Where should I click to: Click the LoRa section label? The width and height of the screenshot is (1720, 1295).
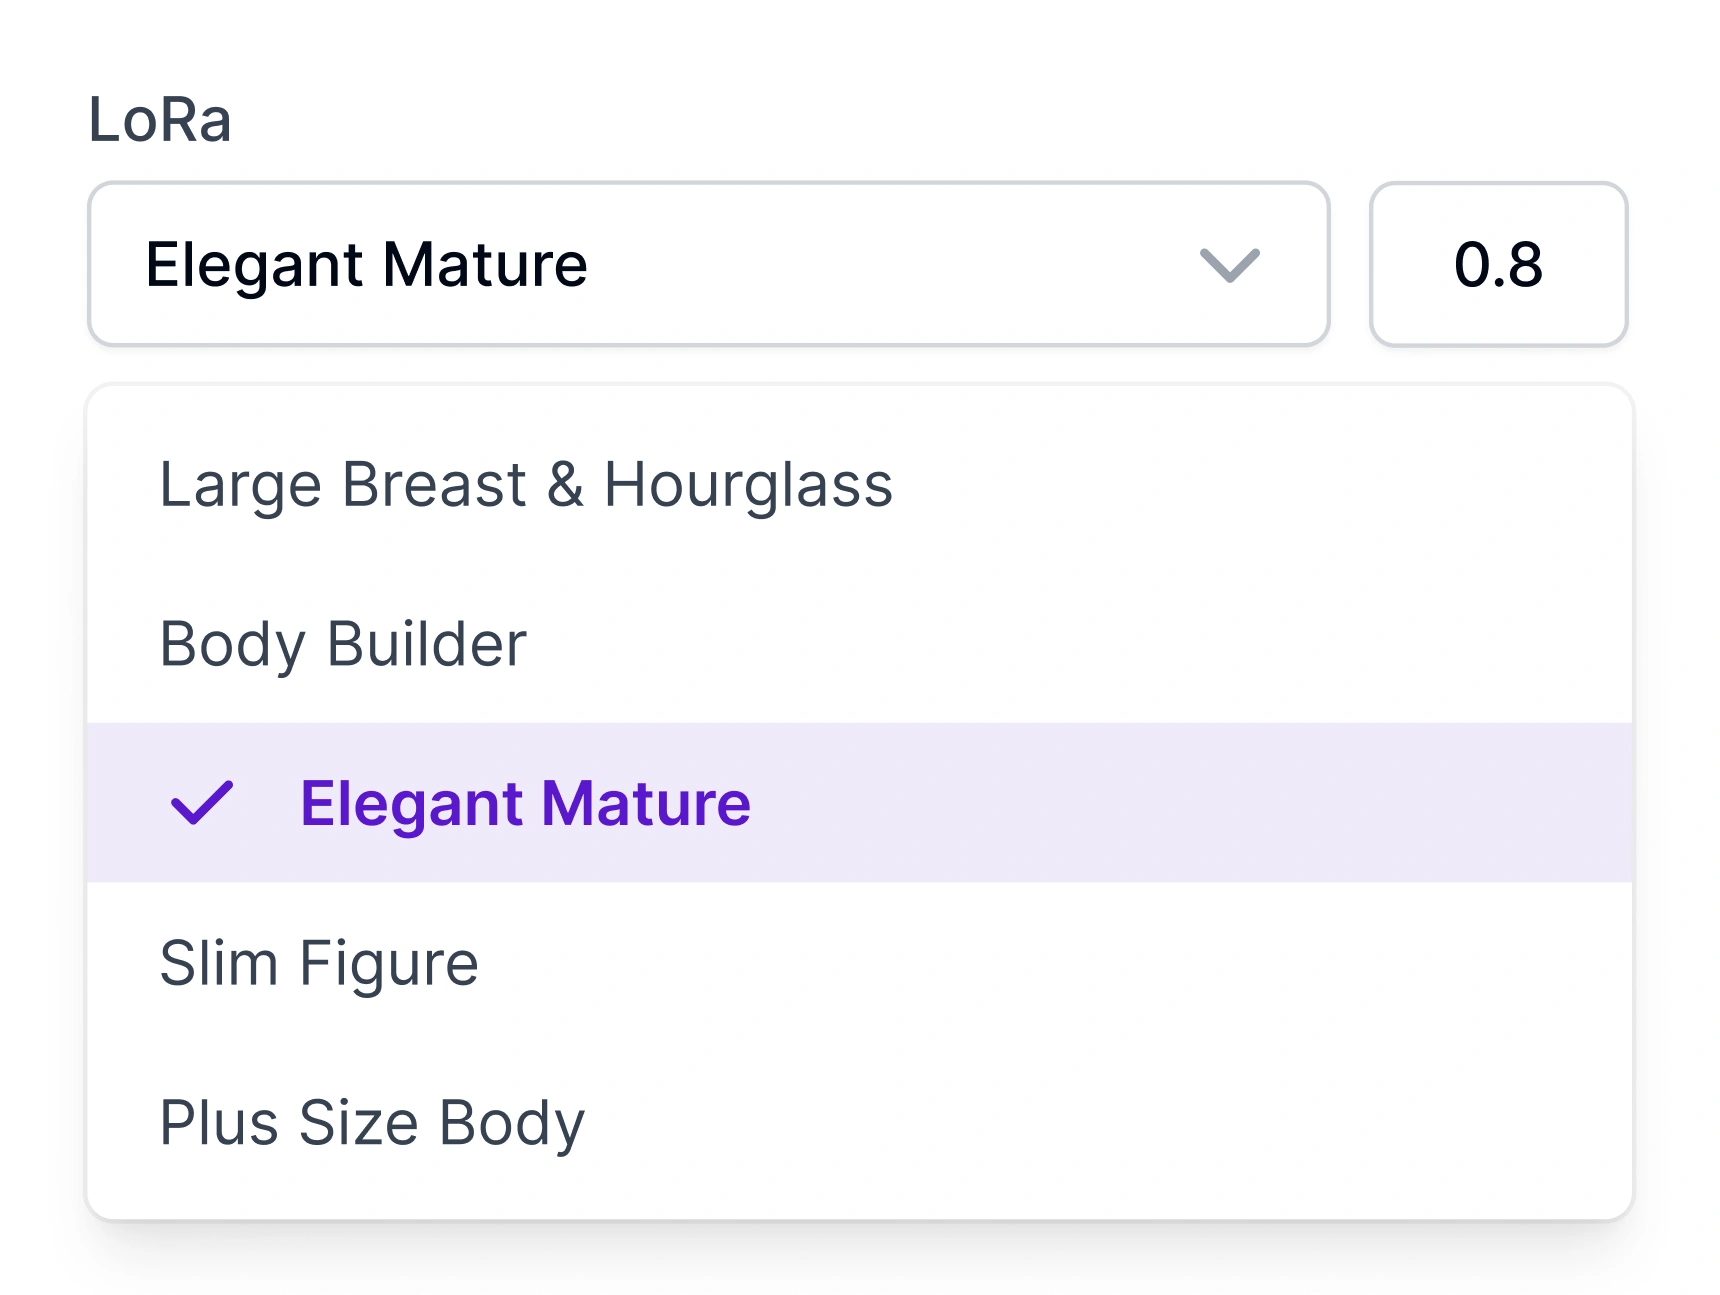coord(158,120)
